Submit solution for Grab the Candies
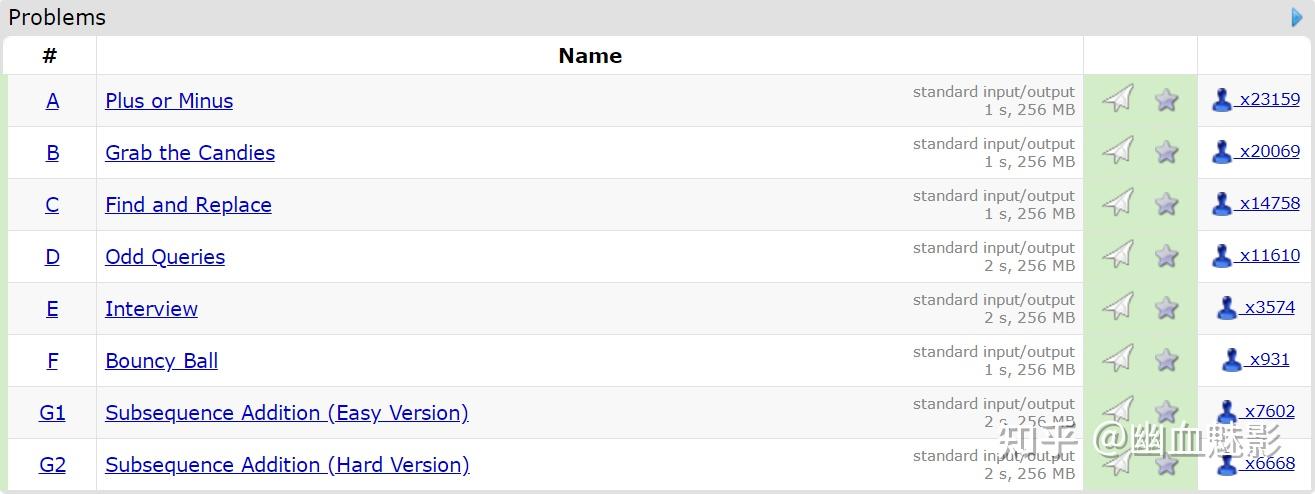Screen dimensions: 1315x494 pos(1118,151)
